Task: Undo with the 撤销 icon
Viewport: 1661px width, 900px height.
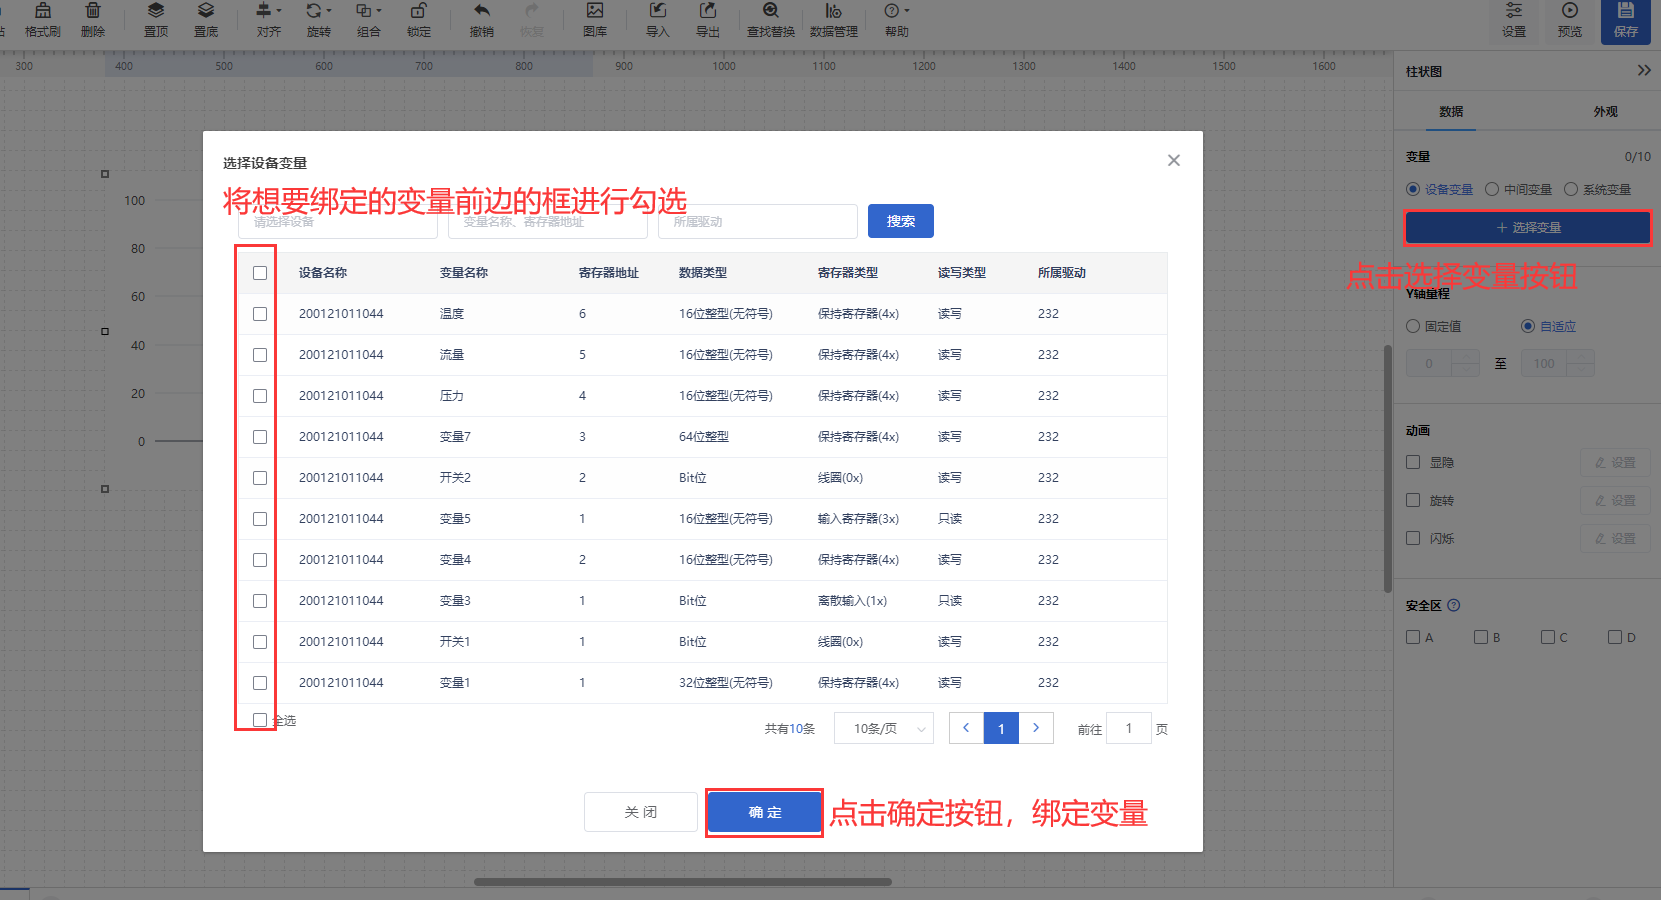Action: click(482, 20)
